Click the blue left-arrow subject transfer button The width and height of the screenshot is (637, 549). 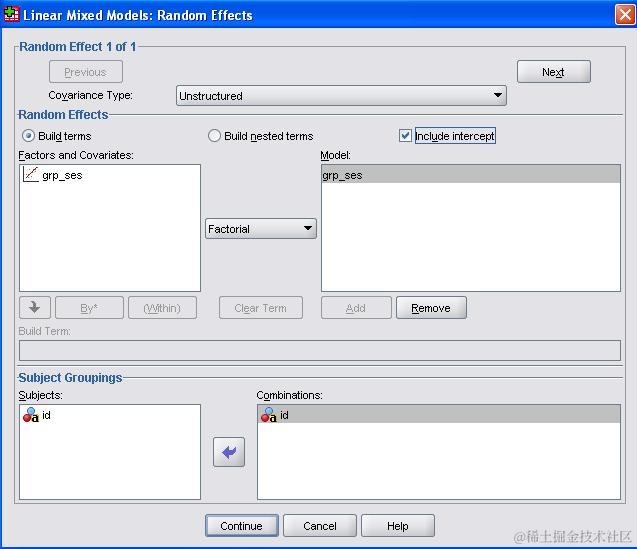tap(229, 452)
